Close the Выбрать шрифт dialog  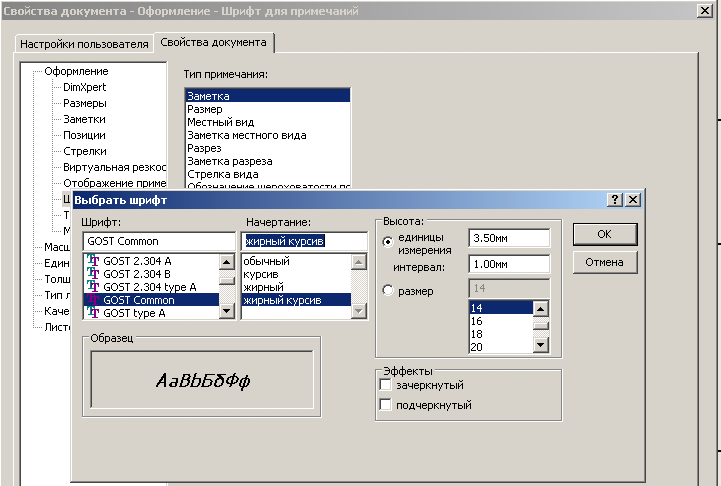tap(633, 200)
